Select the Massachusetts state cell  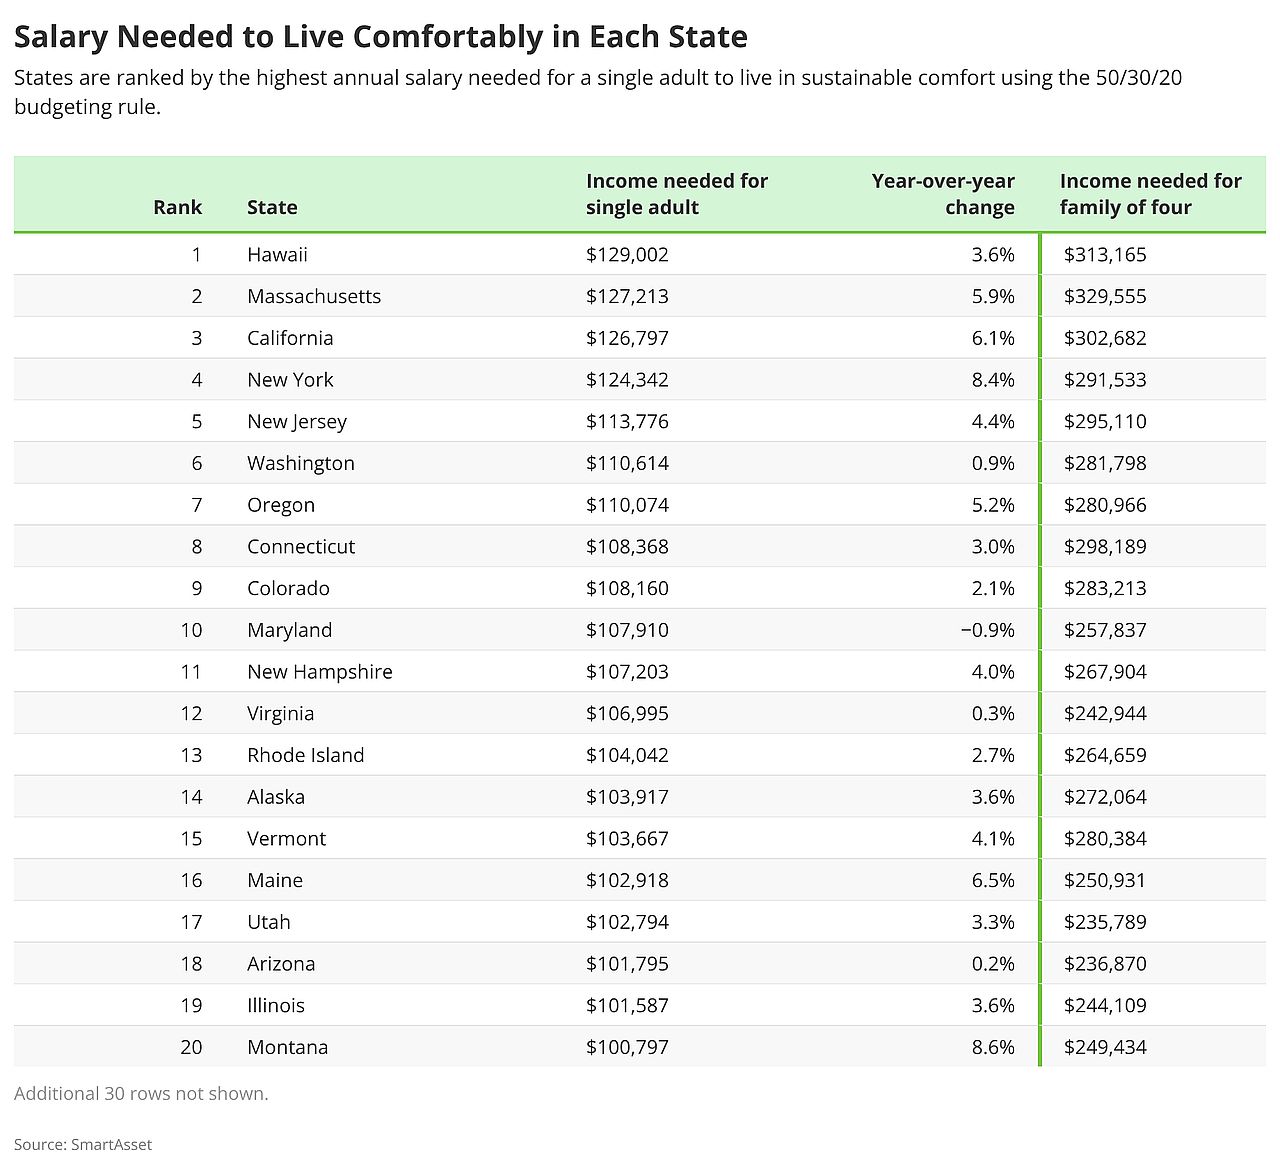click(x=314, y=296)
